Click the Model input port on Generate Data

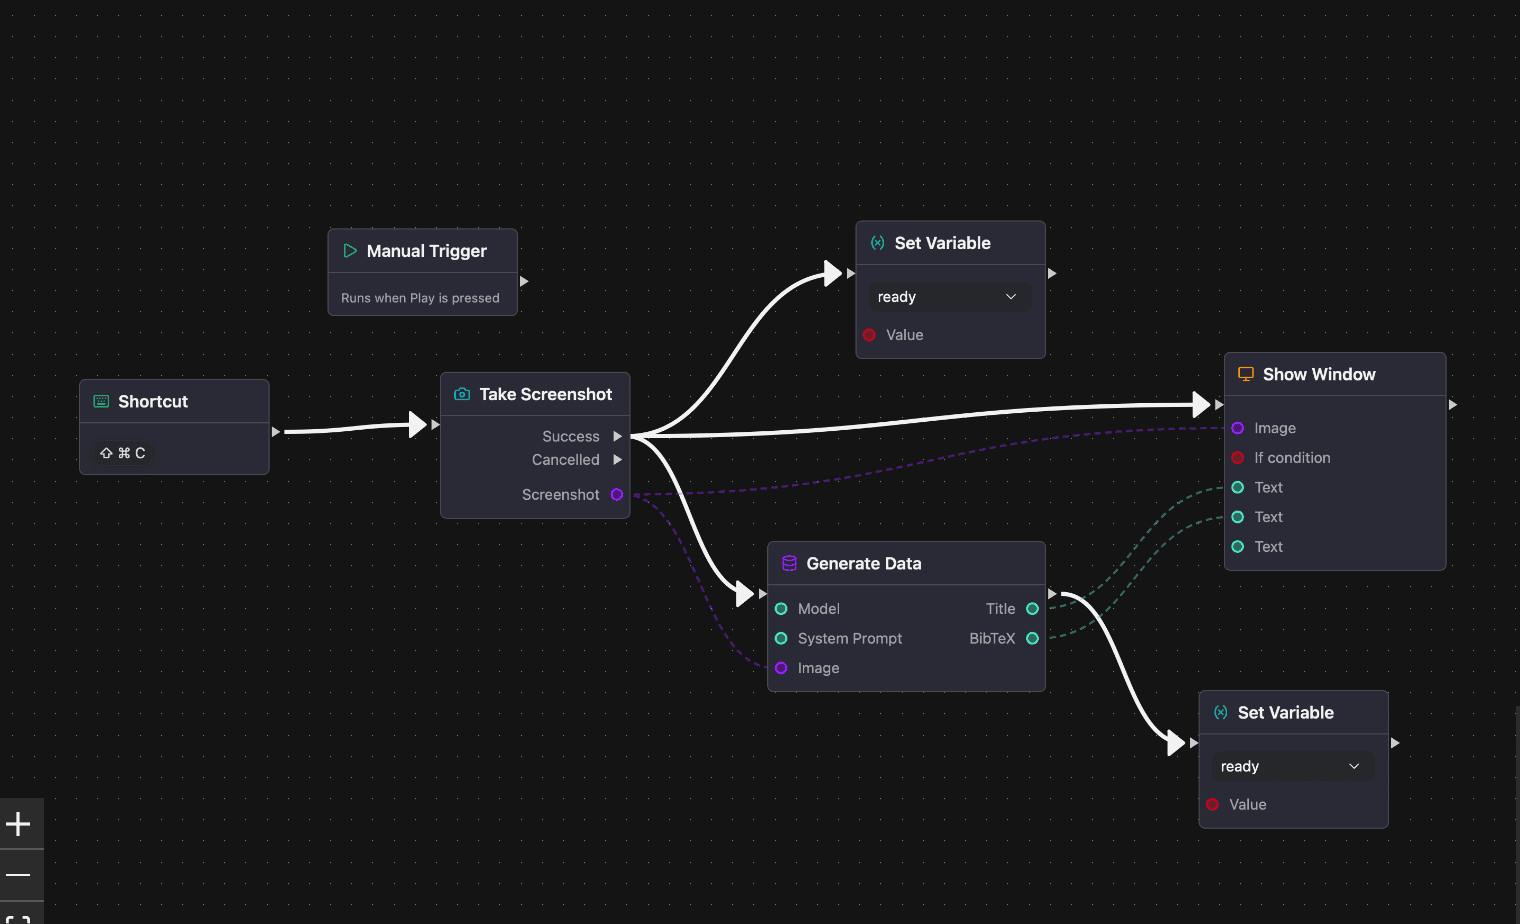[781, 609]
